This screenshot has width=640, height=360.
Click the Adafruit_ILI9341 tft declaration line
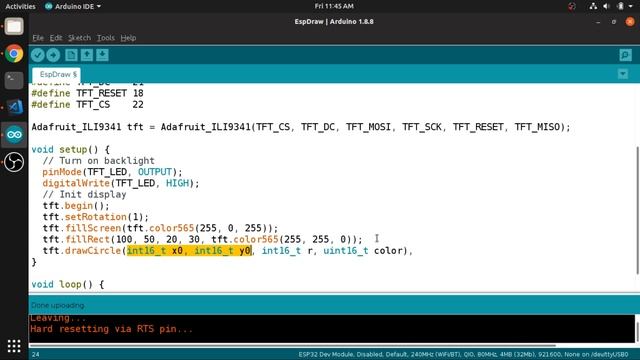300,127
